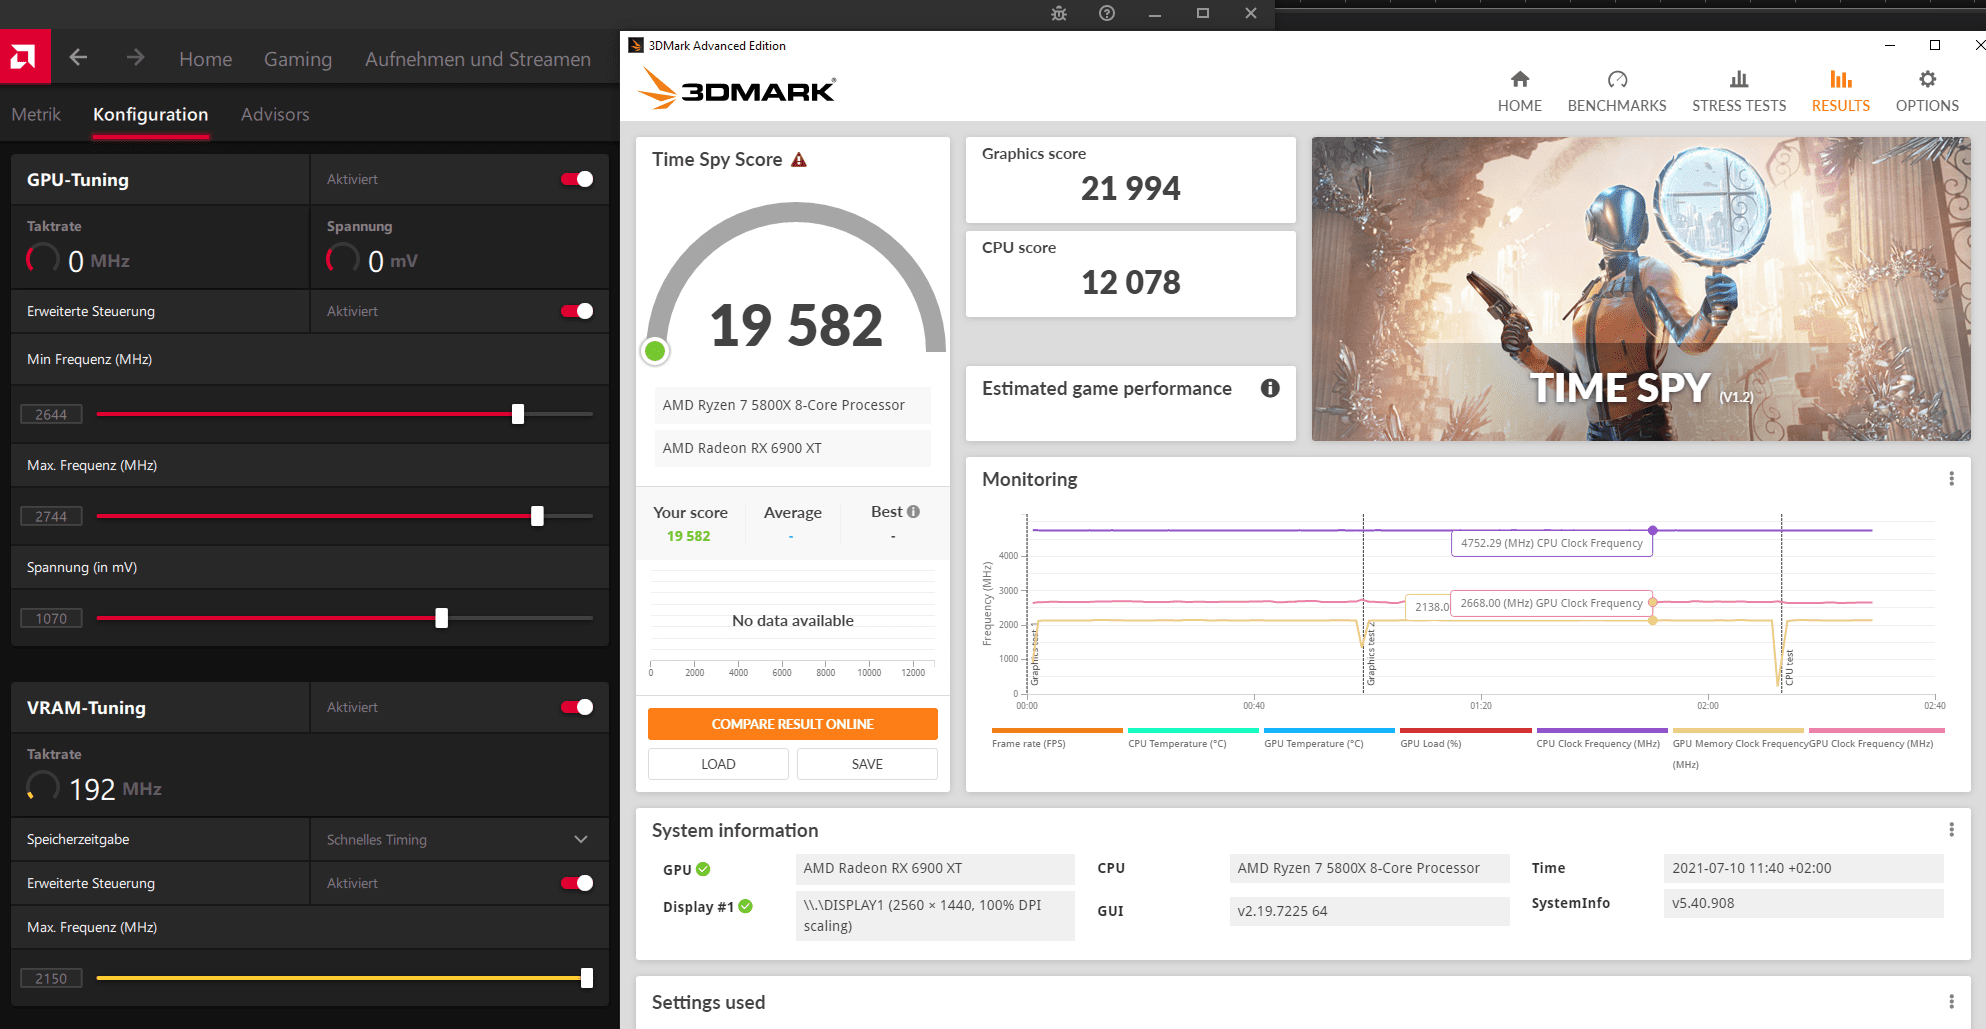The width and height of the screenshot is (1986, 1029).
Task: Click the Estimated game performance info icon
Action: 1270,388
